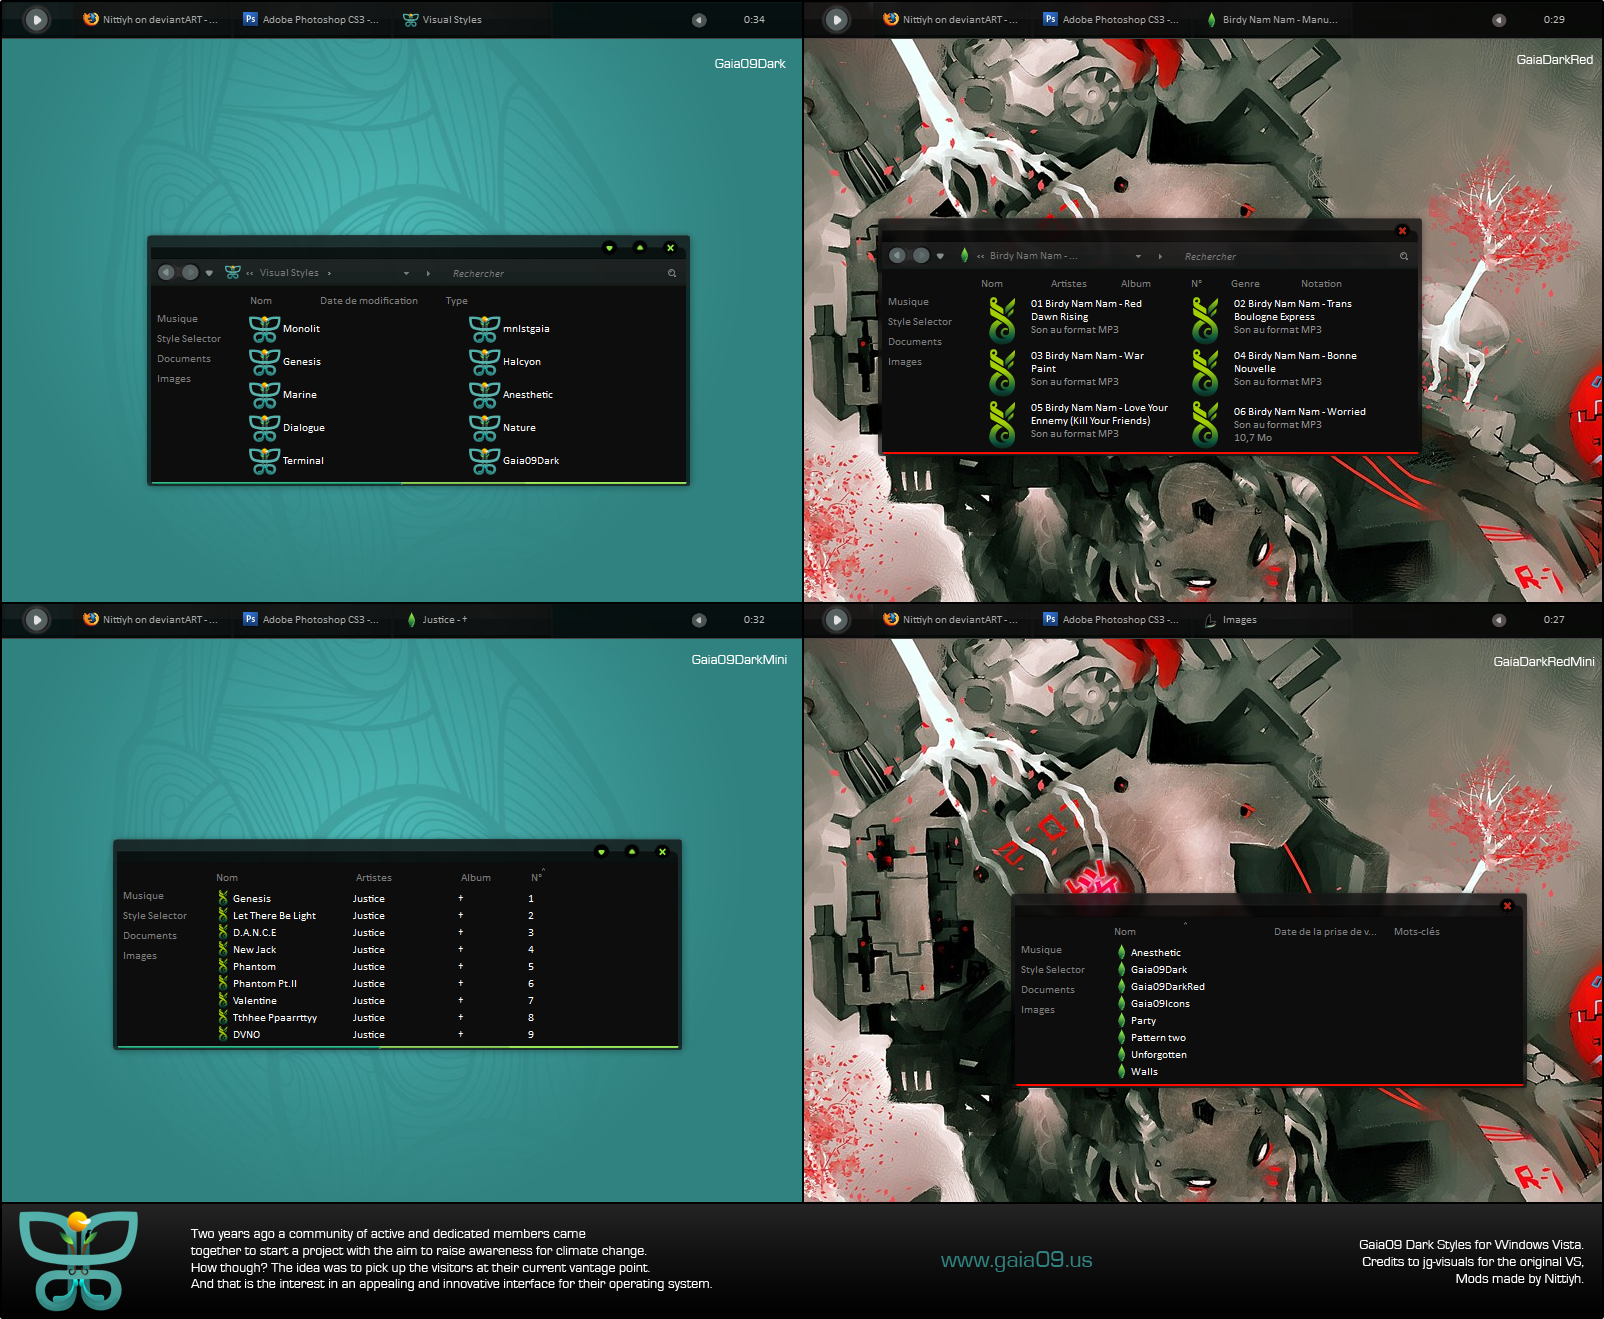Viewport: 1604px width, 1319px height.
Task: Open the volume icon in the GaiaDarkRedMini taskbar
Action: point(1498,620)
